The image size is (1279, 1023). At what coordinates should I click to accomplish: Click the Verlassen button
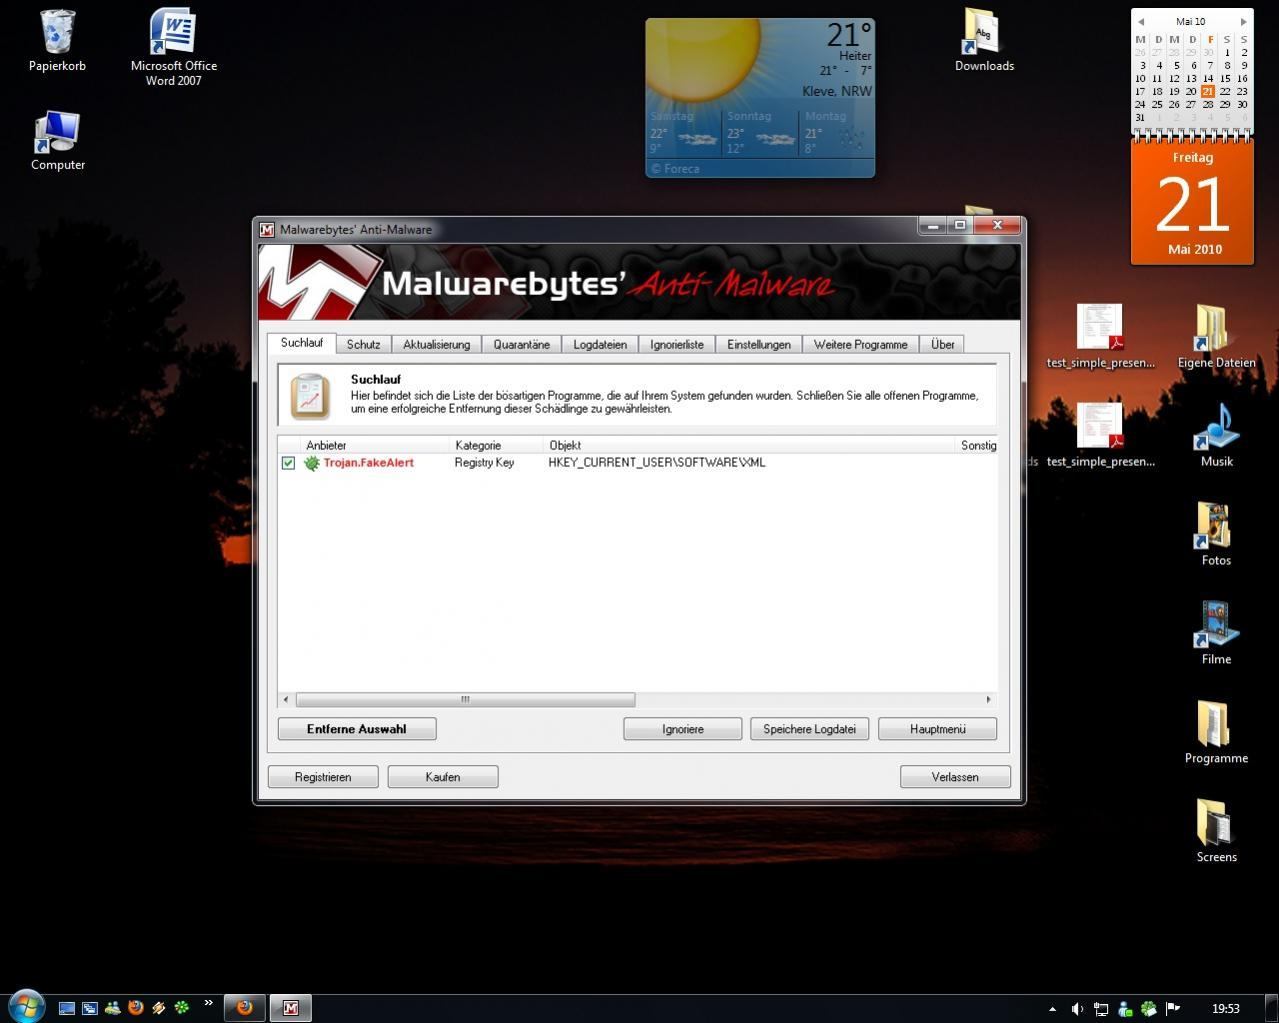click(x=955, y=777)
